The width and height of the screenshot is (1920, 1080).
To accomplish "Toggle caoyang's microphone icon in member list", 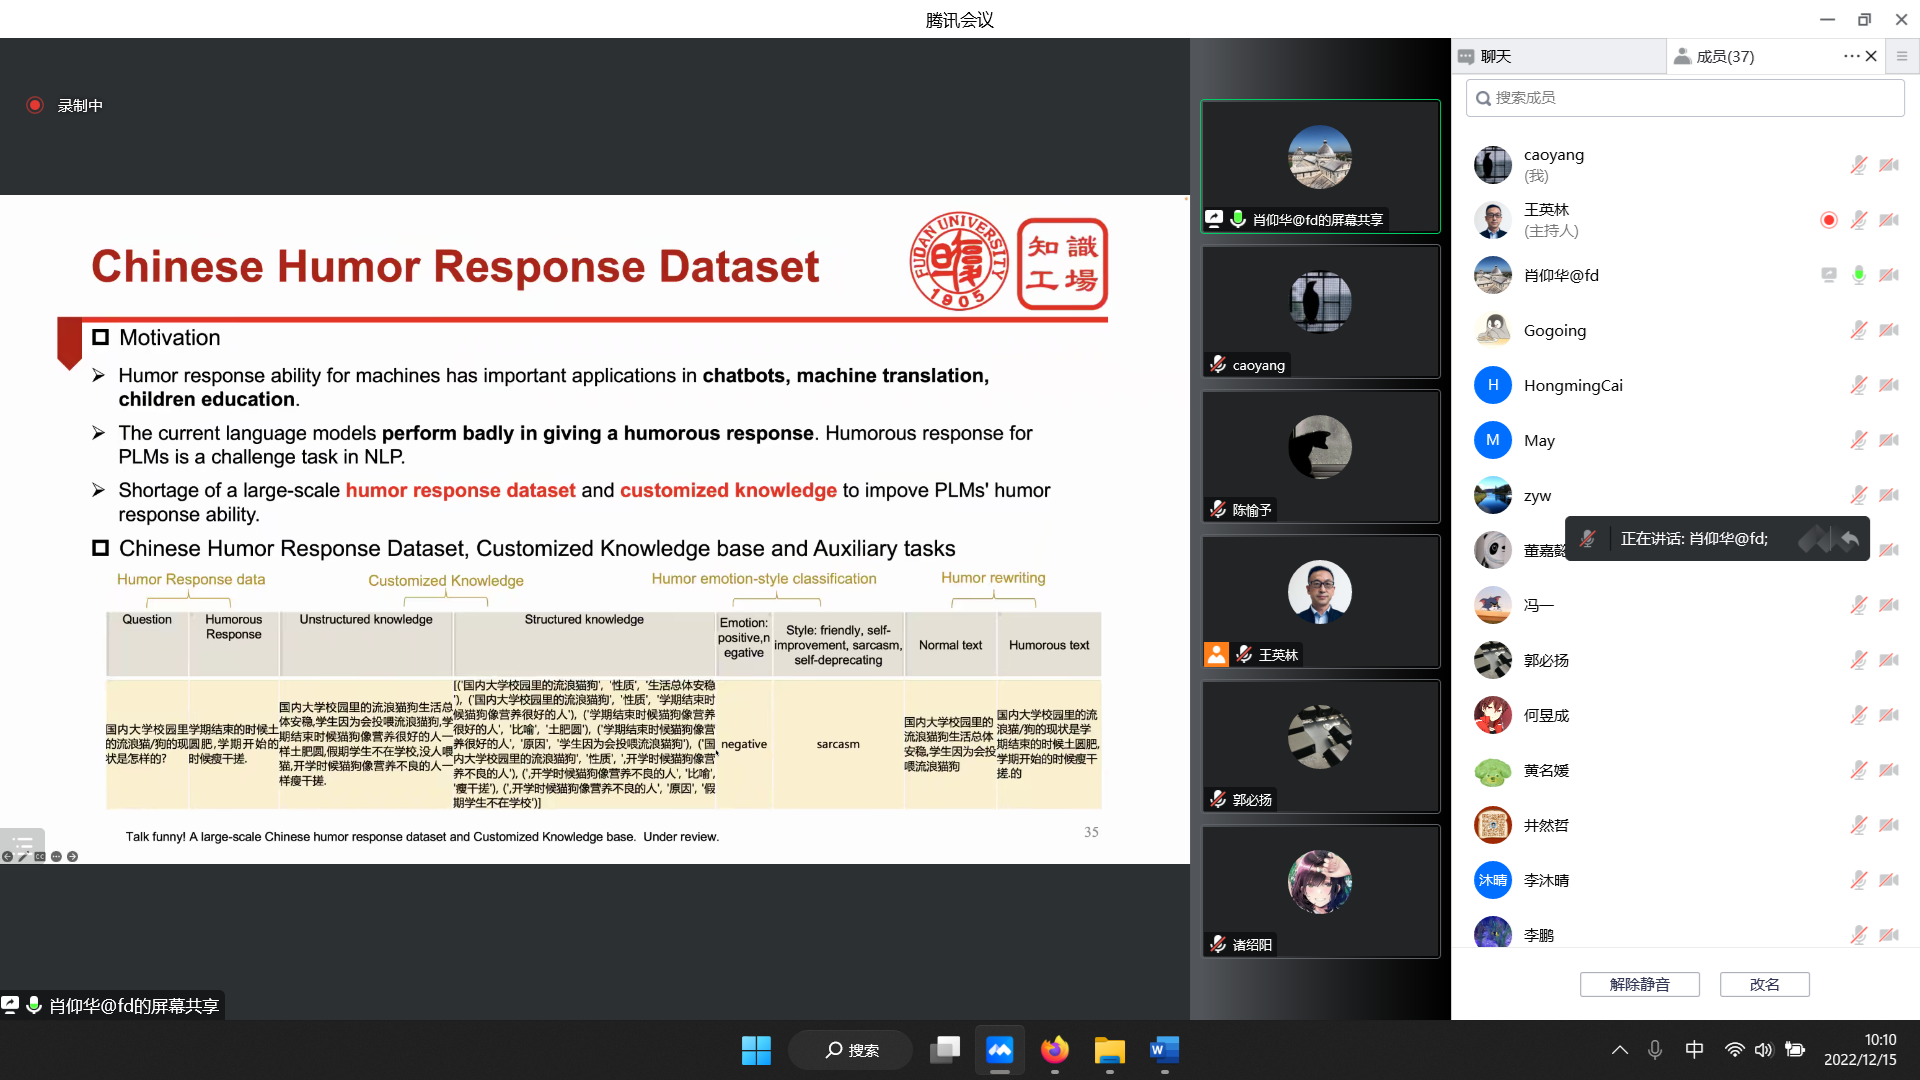I will [1858, 165].
